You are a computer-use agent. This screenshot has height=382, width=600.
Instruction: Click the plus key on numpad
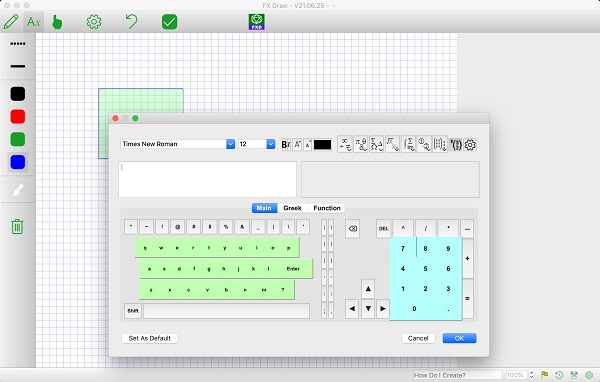[467, 258]
